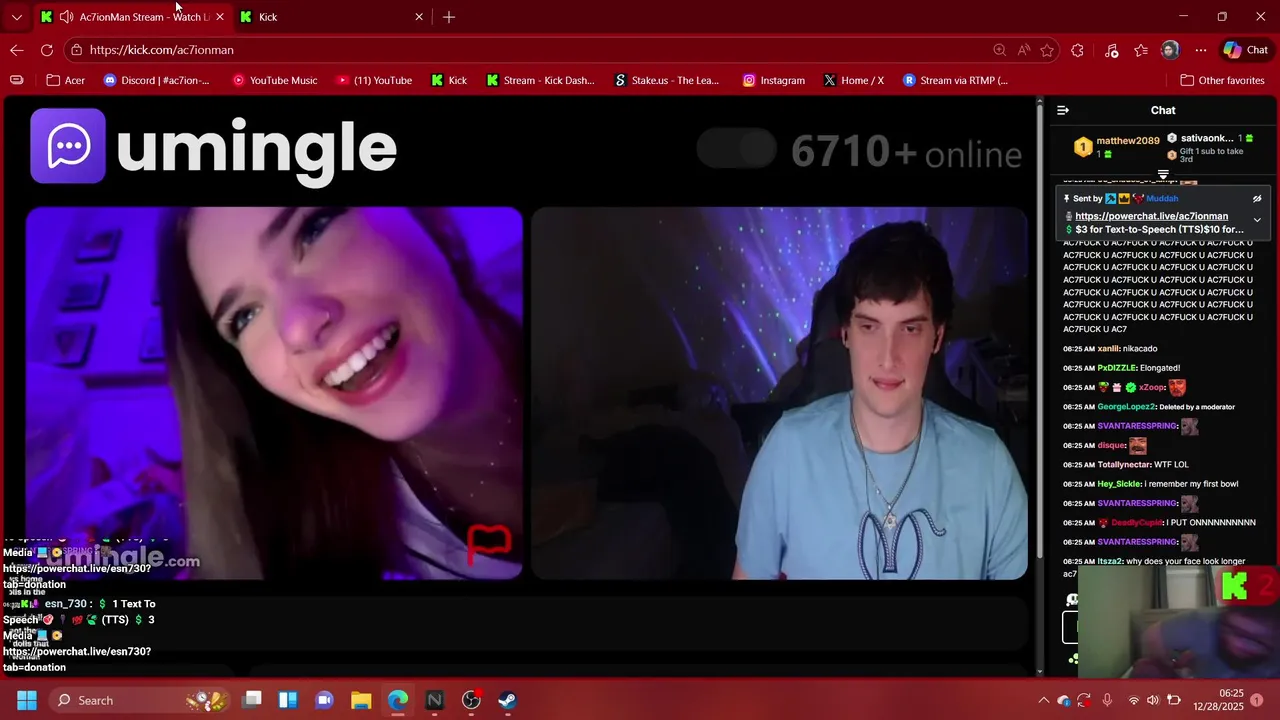Viewport: 1280px width, 720px height.
Task: Close the Ac7ionMan Stream tab
Action: click(x=220, y=17)
